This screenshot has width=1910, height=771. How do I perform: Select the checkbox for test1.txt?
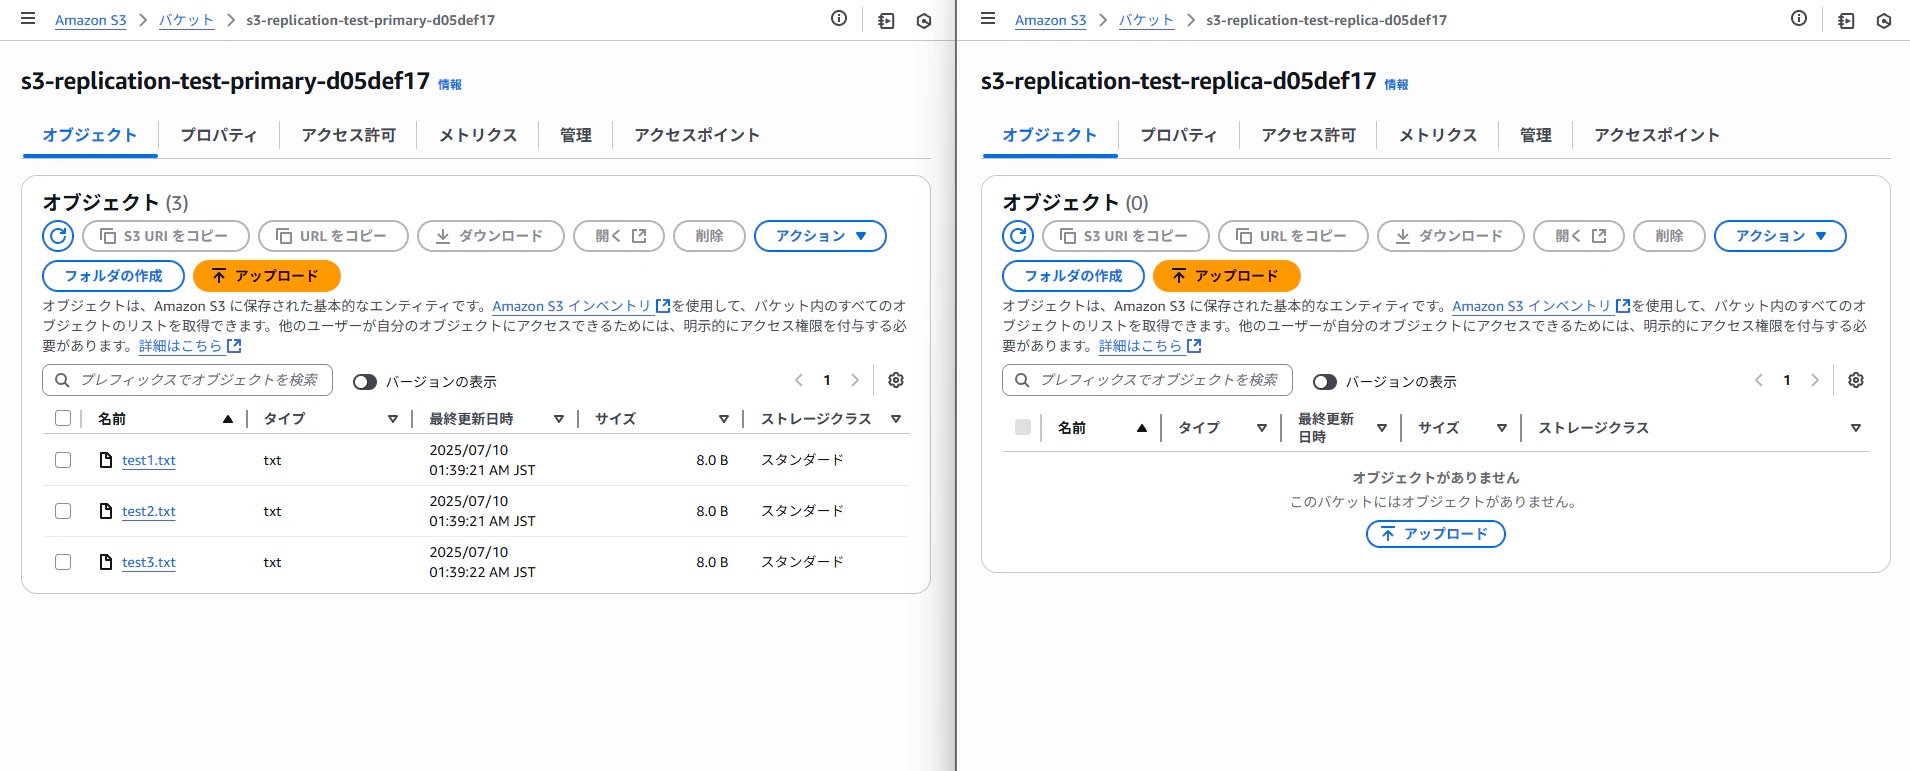(63, 460)
